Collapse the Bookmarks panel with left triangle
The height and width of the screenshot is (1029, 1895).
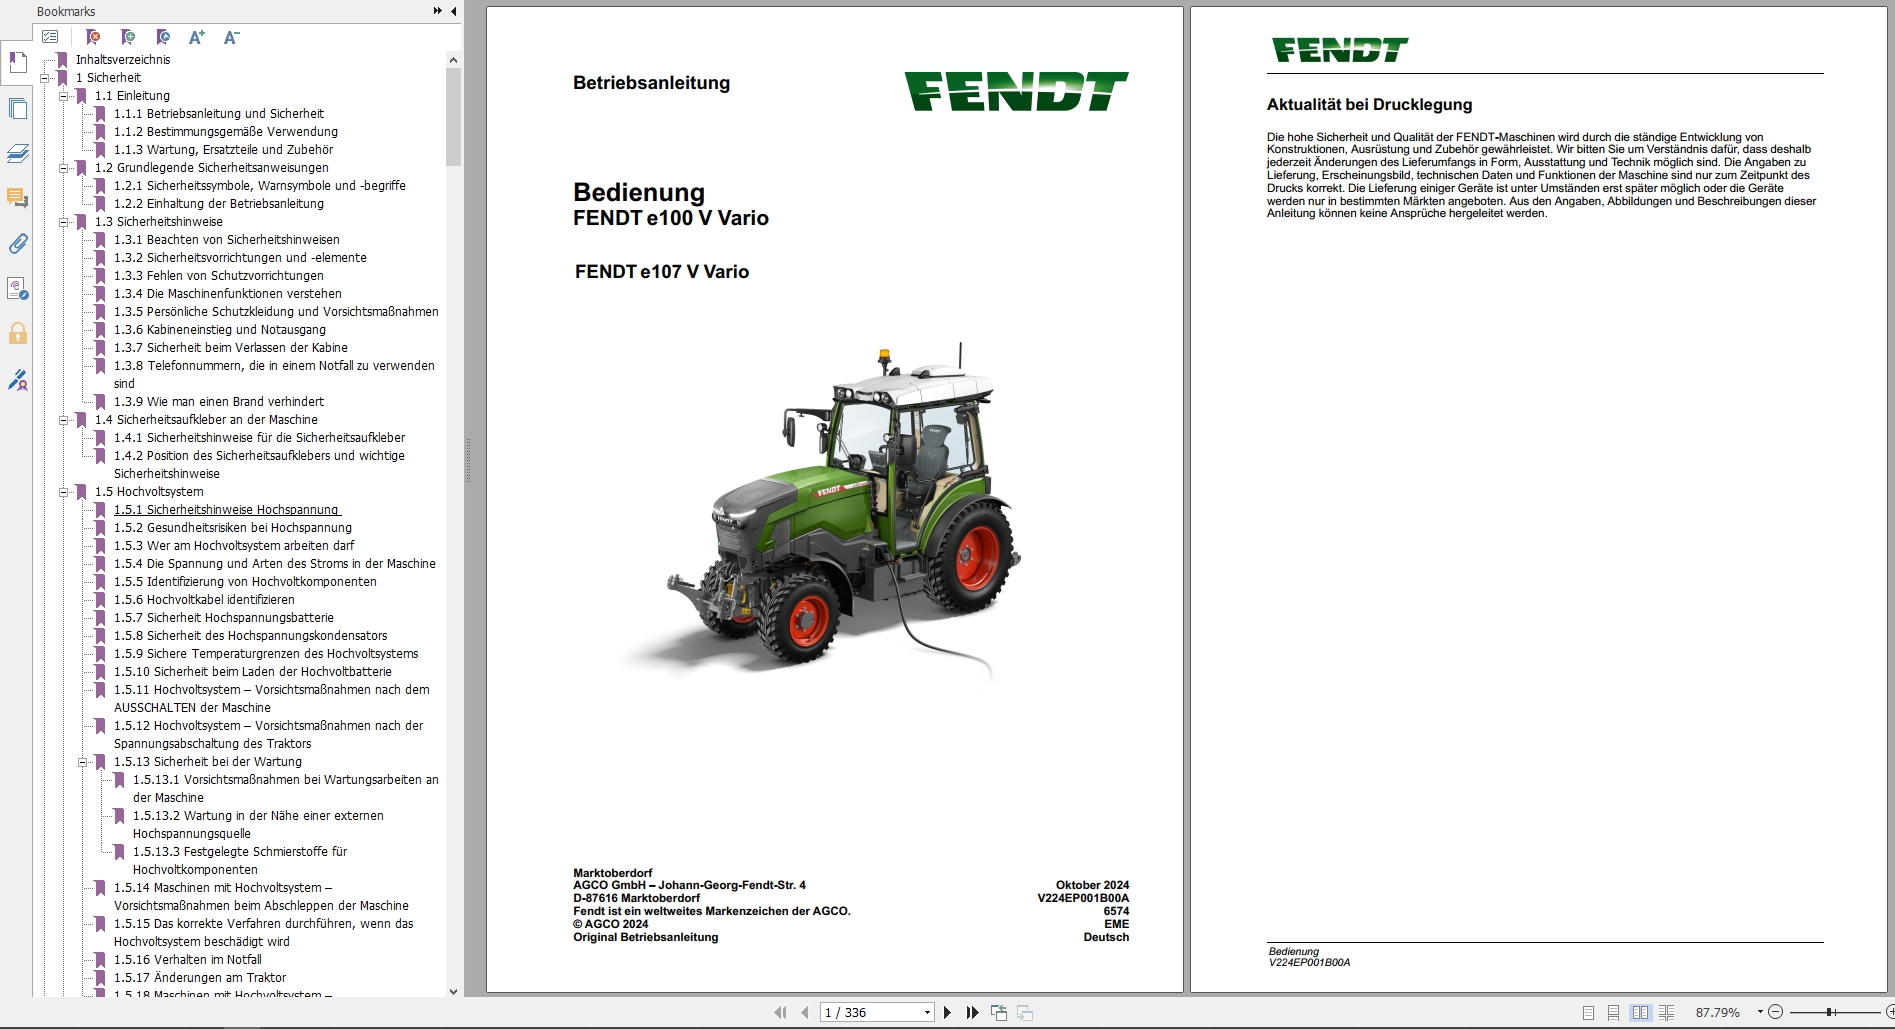tap(453, 11)
